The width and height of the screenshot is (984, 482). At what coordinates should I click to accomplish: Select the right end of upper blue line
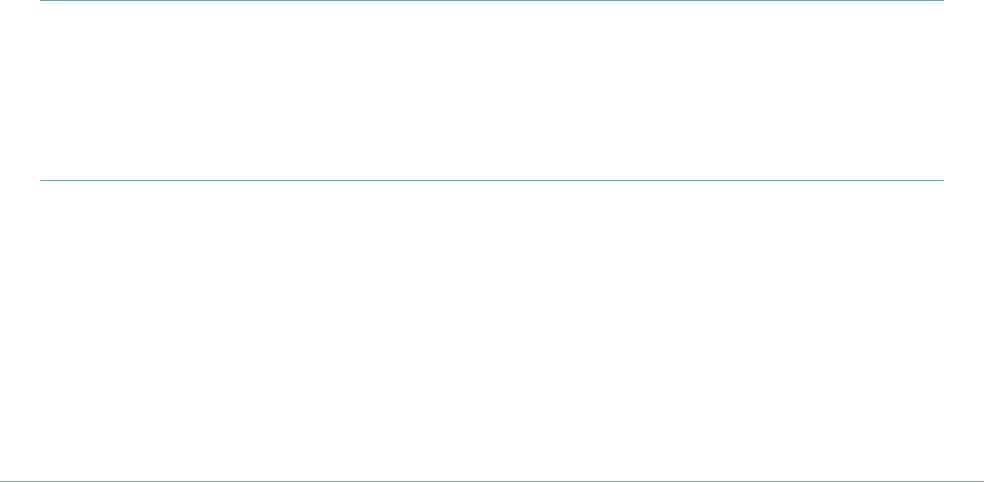(942, 0)
